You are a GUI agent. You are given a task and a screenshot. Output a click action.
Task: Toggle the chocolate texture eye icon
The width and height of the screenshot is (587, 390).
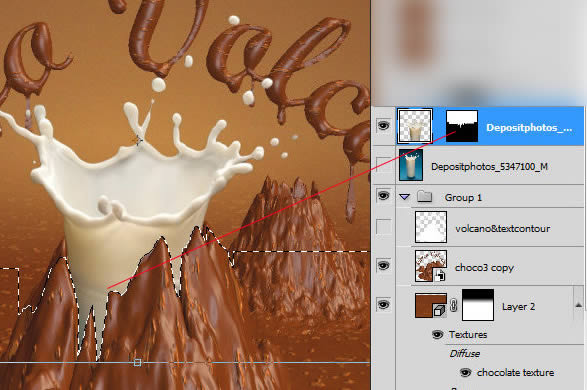pyautogui.click(x=465, y=372)
